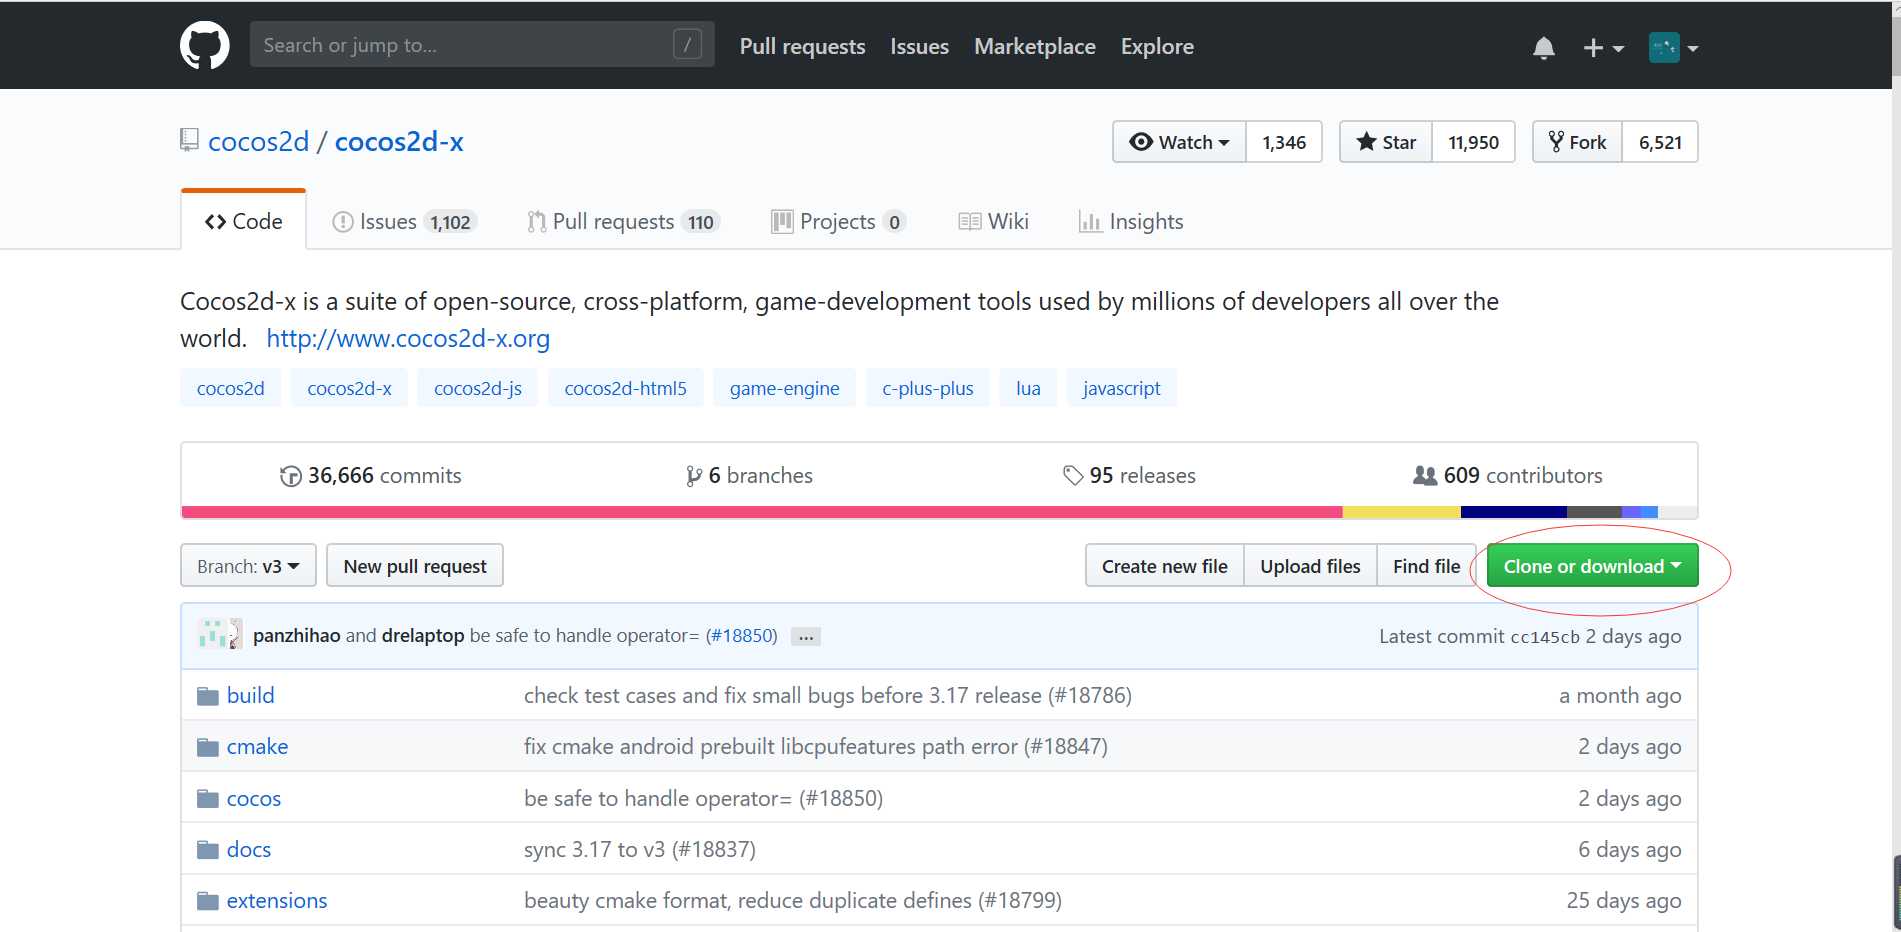Open the cocos2d-x repository name link
Viewport: 1901px width, 932px height.
pos(399,142)
